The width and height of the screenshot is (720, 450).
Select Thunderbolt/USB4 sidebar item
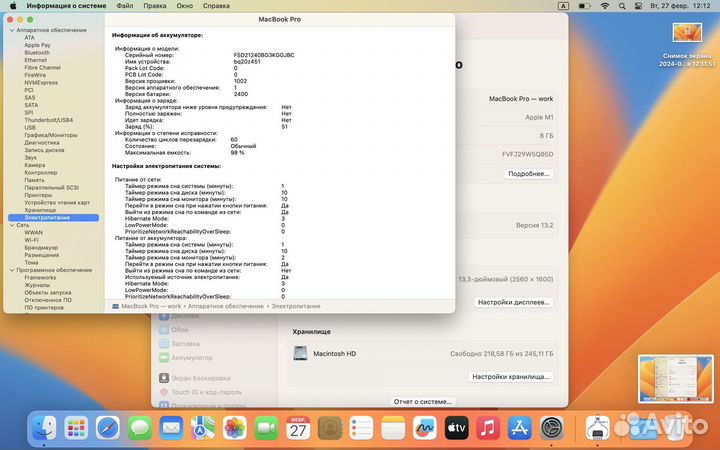(x=49, y=120)
